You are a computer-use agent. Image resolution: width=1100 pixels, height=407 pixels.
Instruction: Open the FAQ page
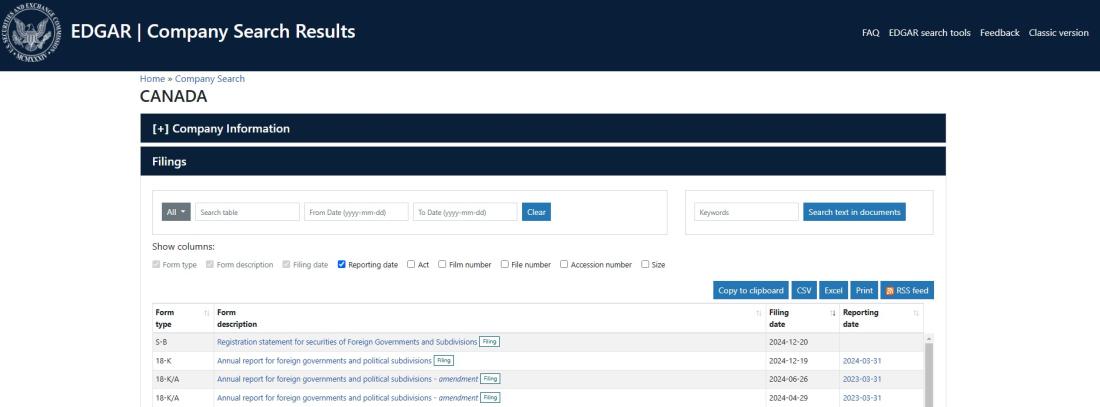871,33
